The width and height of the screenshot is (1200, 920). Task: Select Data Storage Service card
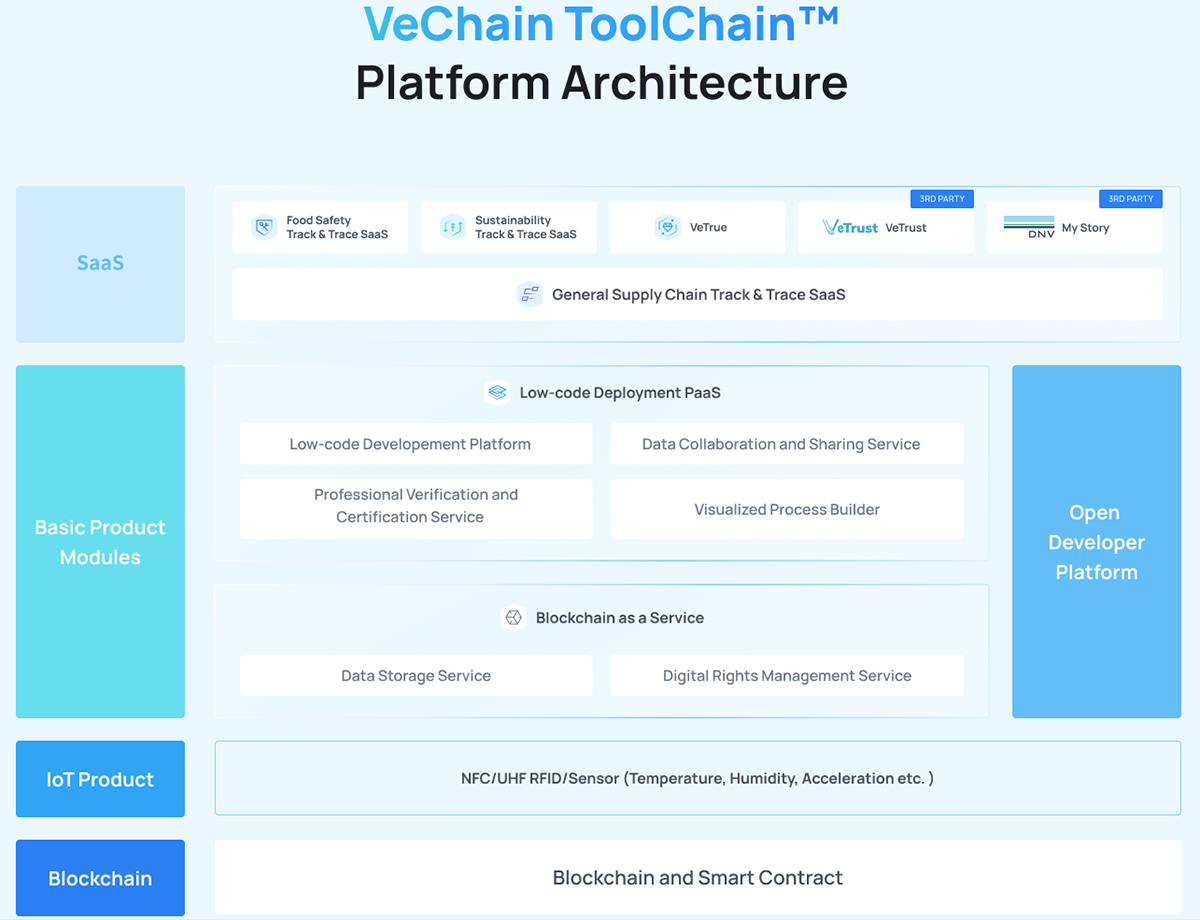(x=416, y=675)
